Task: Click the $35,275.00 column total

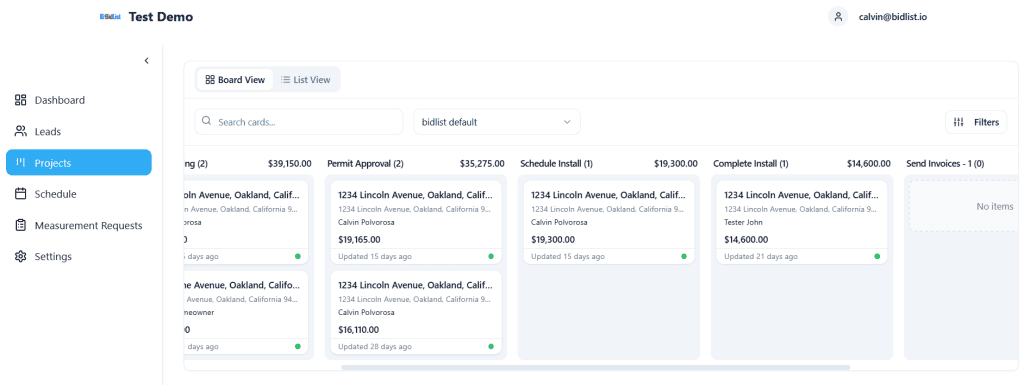Action: 482,163
